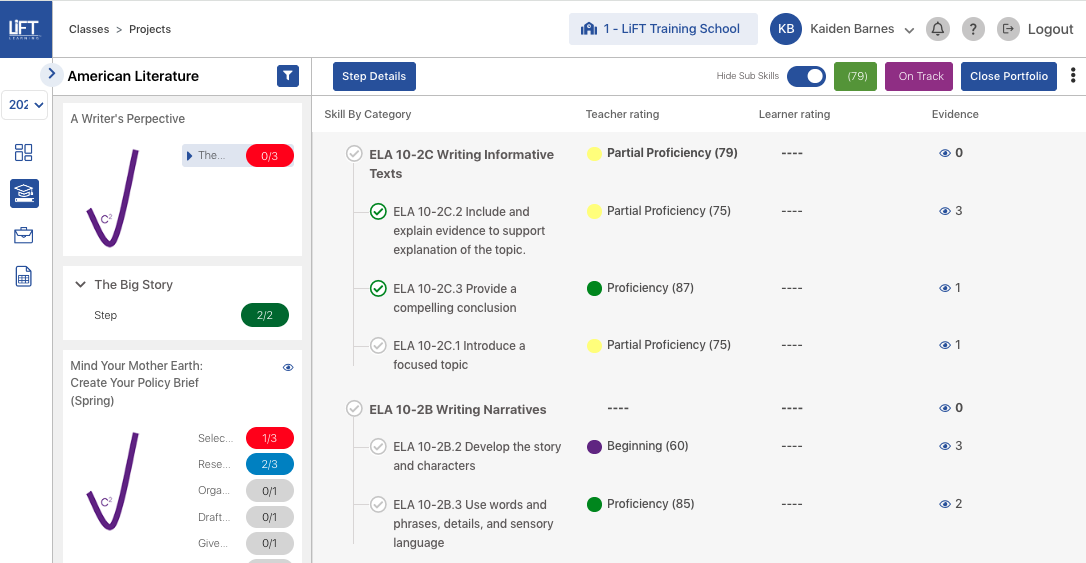The image size is (1086, 563).
Task: Open the dashboard icon in left sidebar
Action: (x=24, y=152)
